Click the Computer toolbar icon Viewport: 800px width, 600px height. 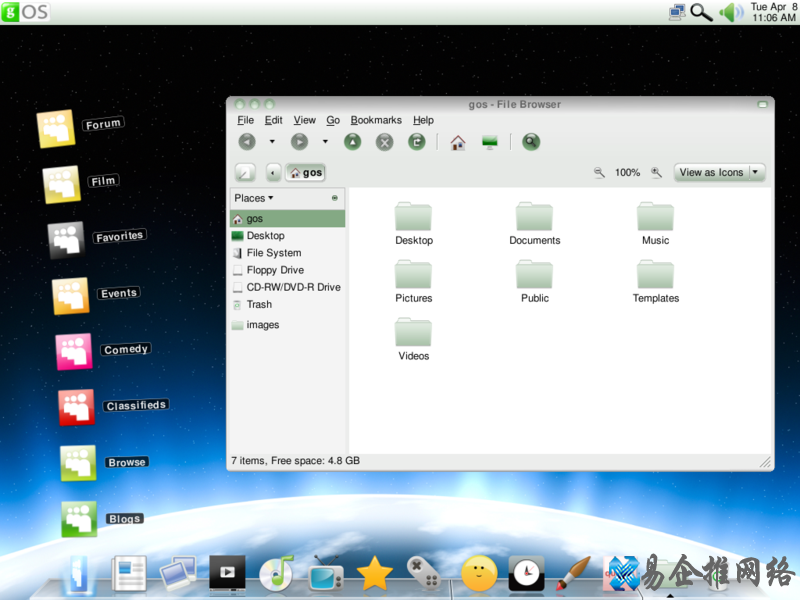pos(489,142)
